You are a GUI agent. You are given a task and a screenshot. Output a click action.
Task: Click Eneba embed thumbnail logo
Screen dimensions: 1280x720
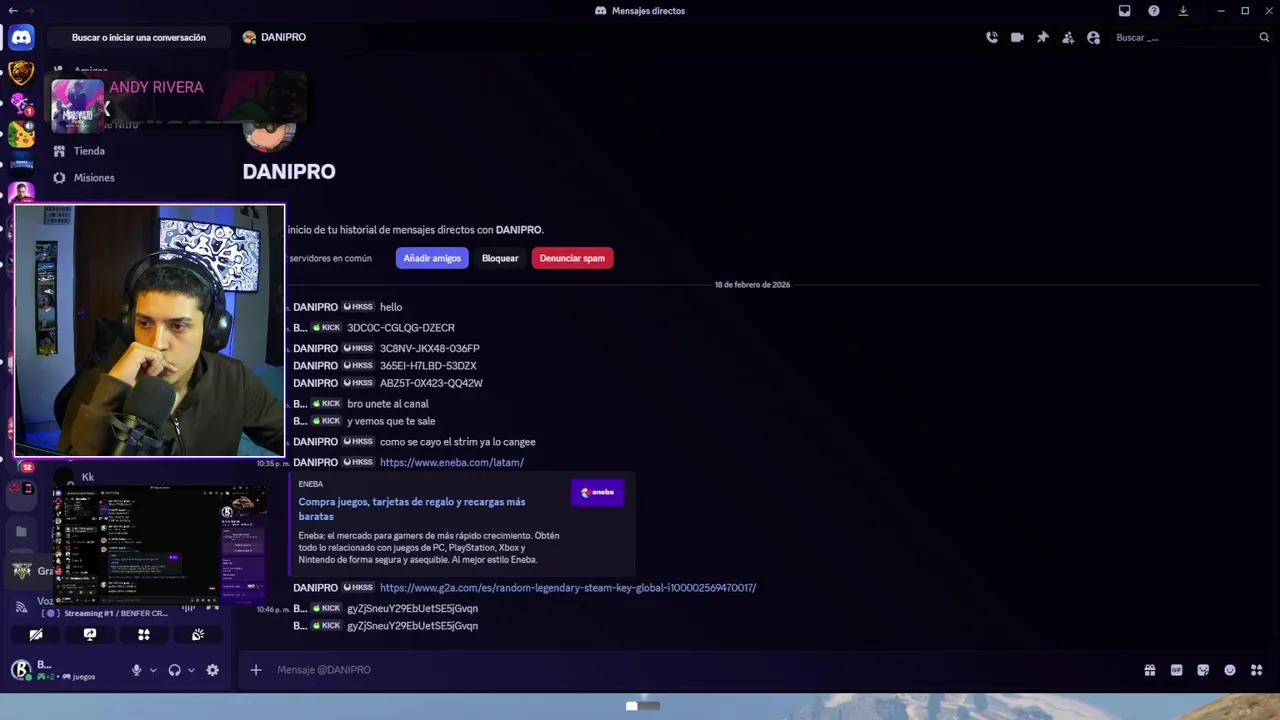pyautogui.click(x=598, y=492)
